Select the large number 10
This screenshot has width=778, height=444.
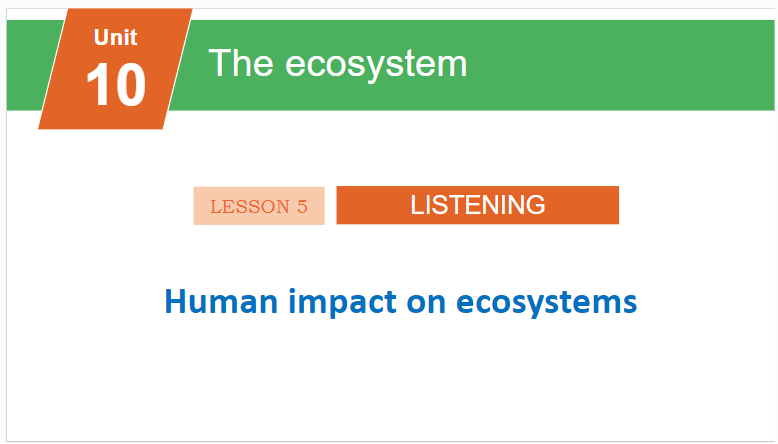click(x=116, y=84)
